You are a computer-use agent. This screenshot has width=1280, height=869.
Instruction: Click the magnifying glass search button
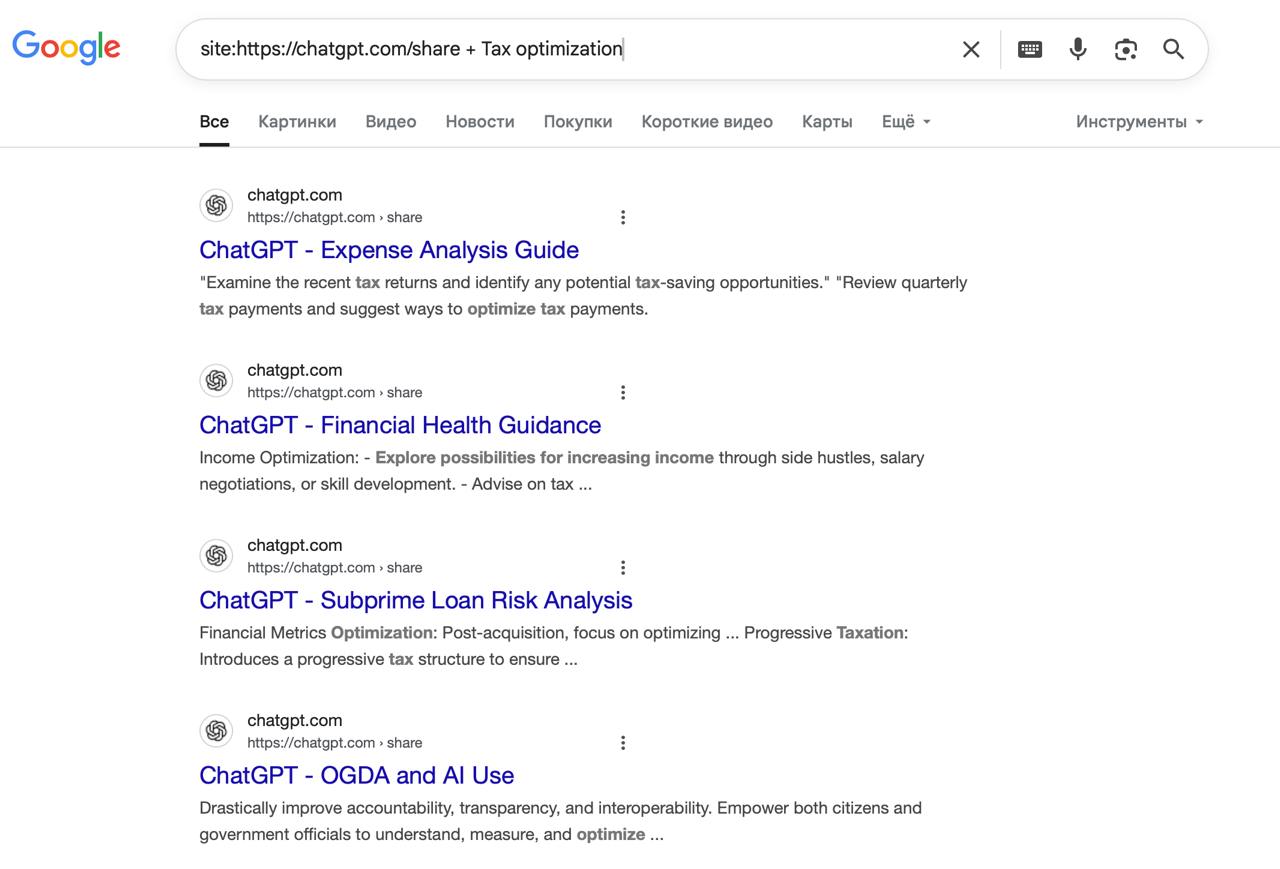pyautogui.click(x=1174, y=49)
